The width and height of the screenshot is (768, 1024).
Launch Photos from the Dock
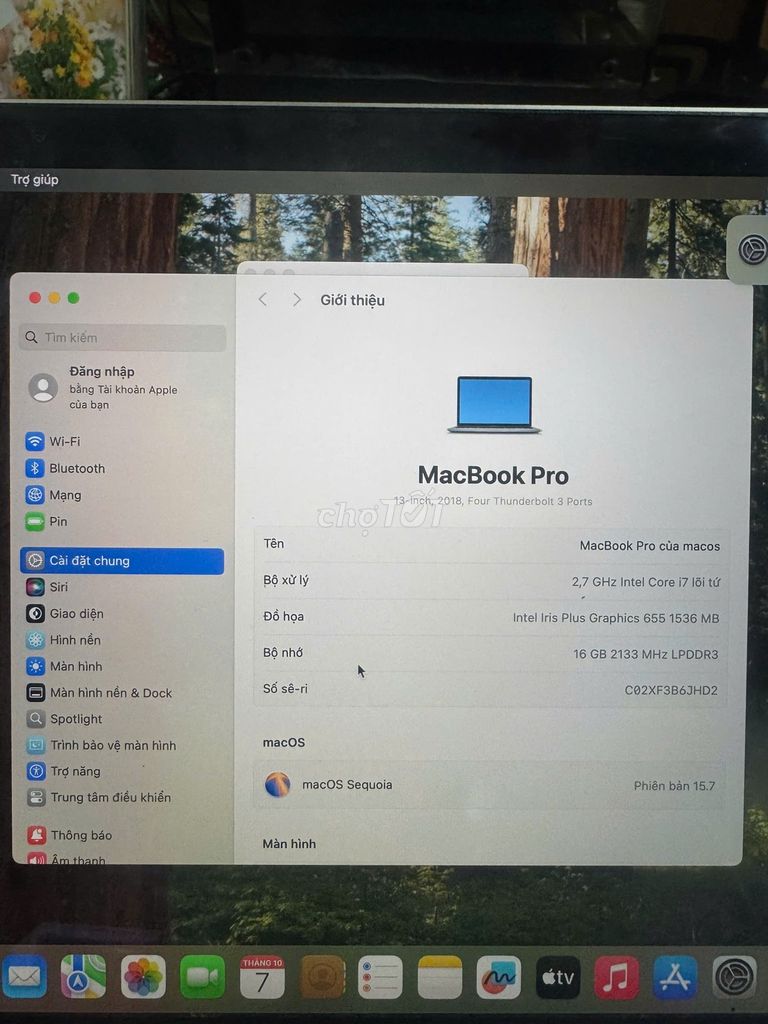coord(143,977)
